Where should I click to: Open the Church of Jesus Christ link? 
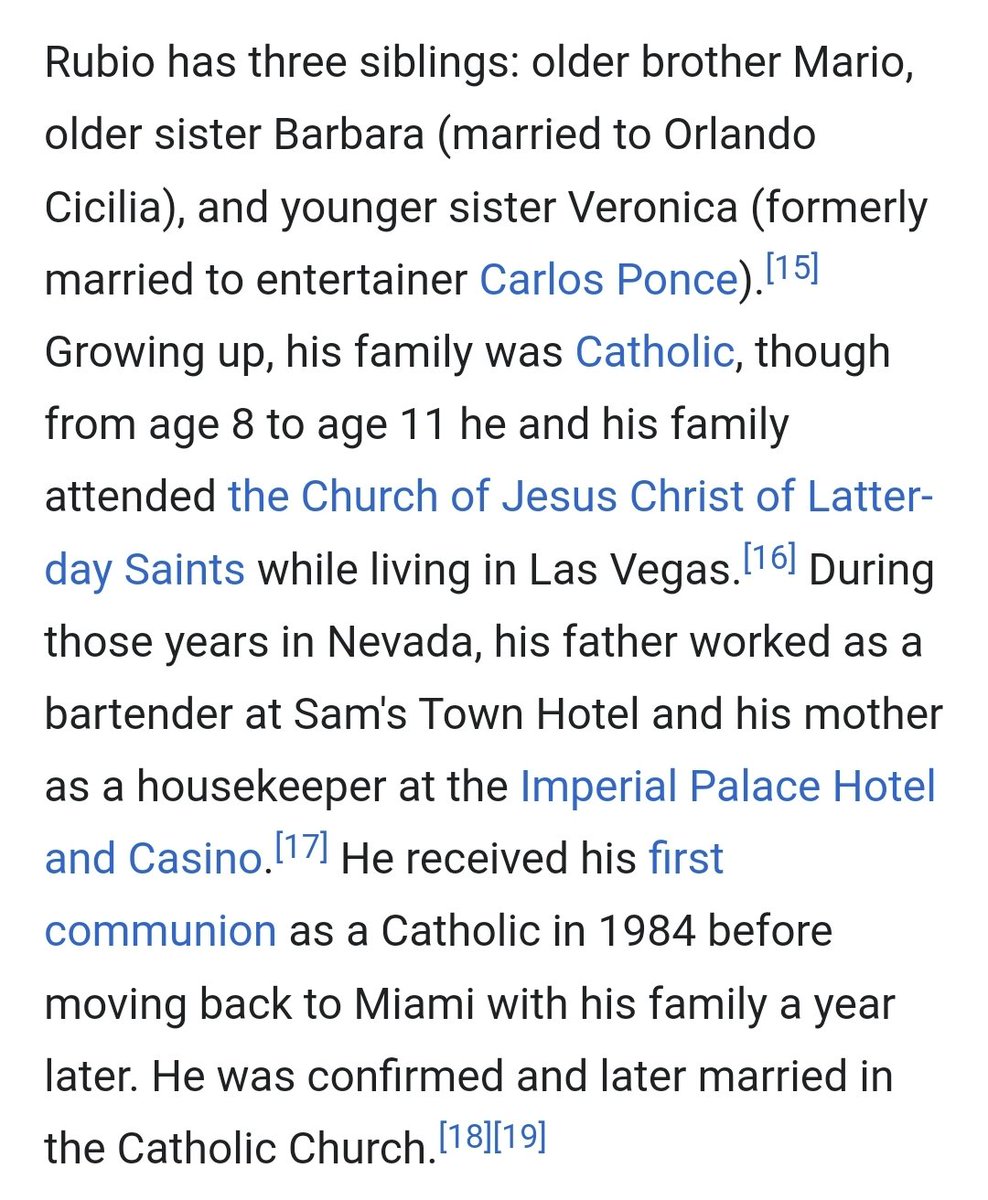coord(580,497)
